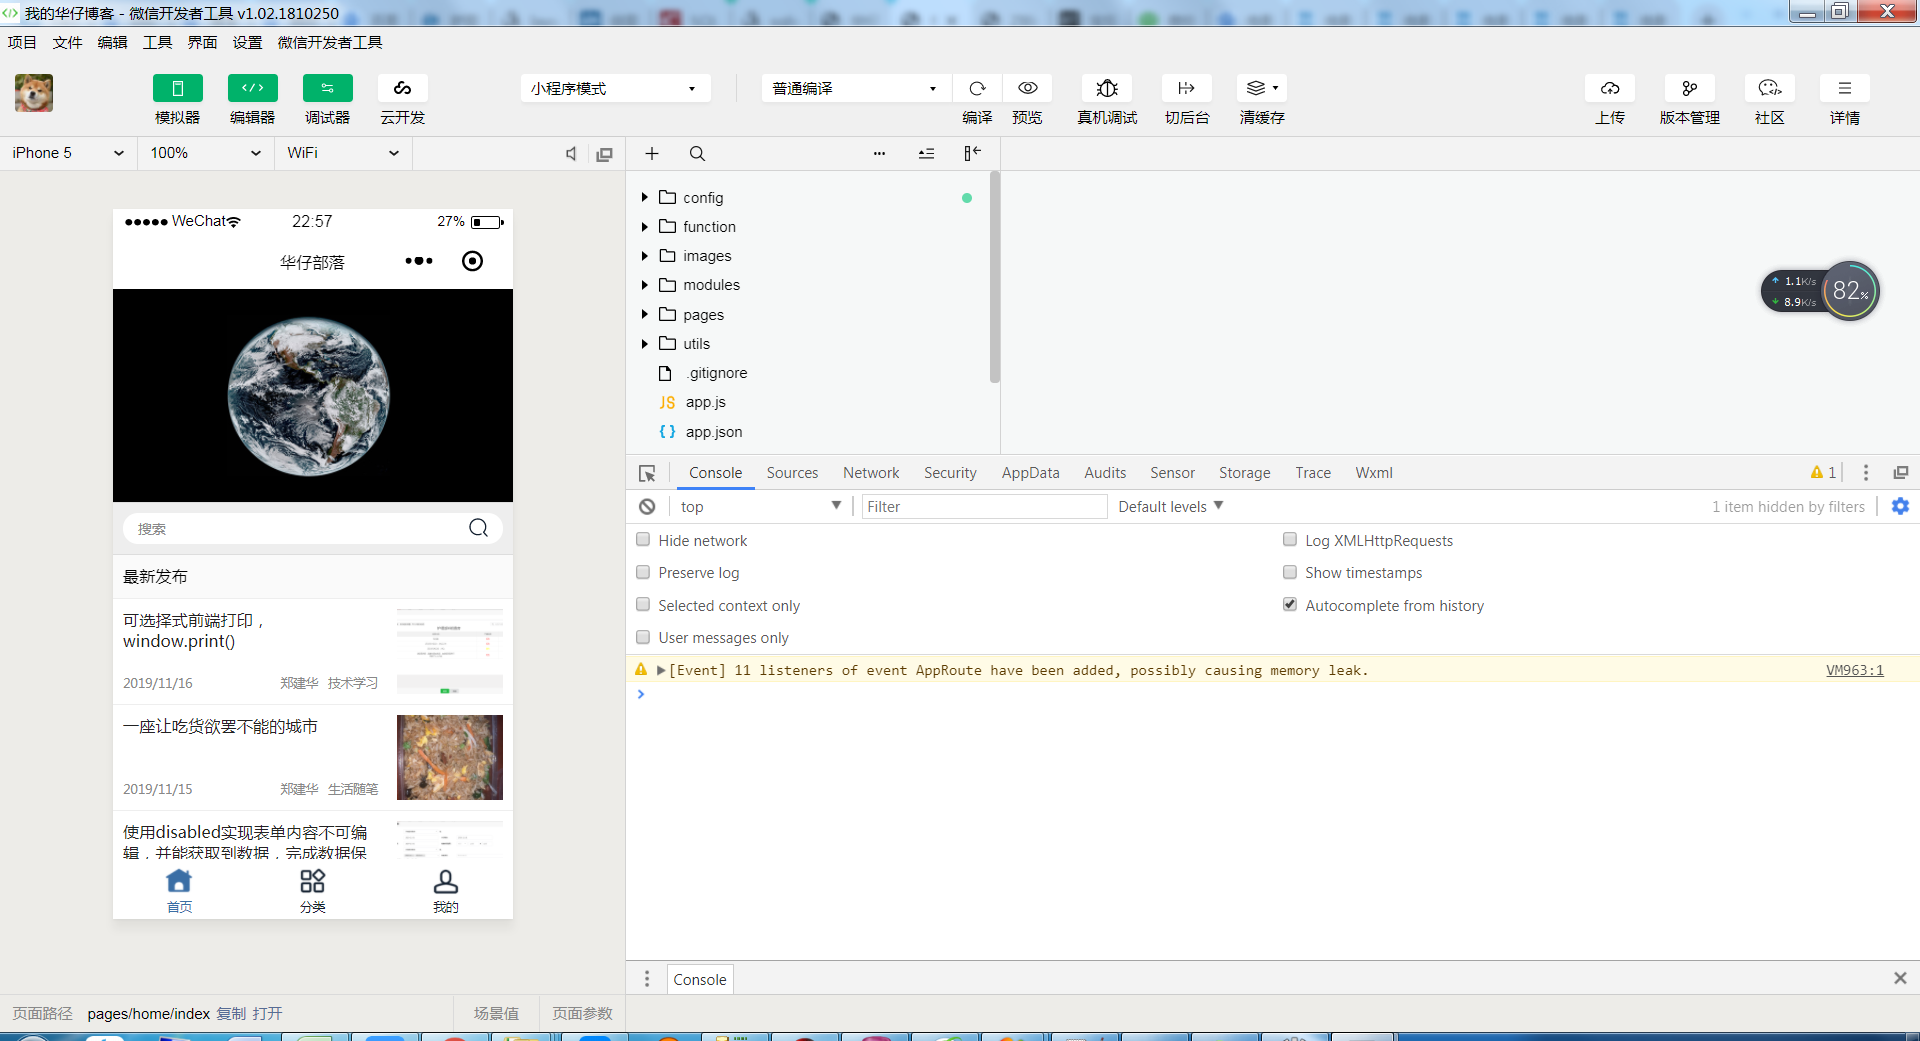
Task: Click the compile refresh icon
Action: (977, 88)
